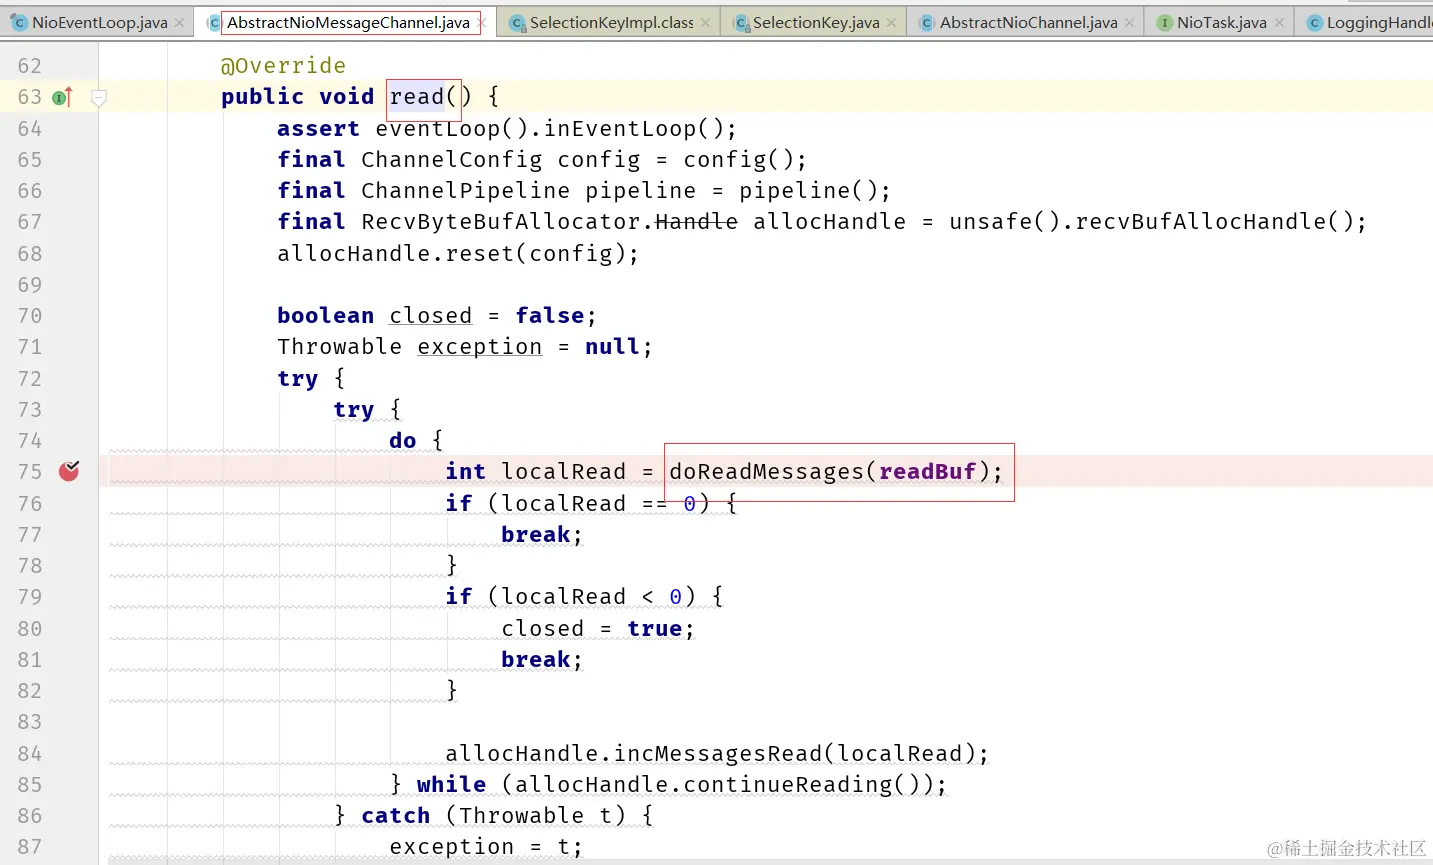1433x865 pixels.
Task: Open the SelectionKey.java tab
Action: (816, 22)
